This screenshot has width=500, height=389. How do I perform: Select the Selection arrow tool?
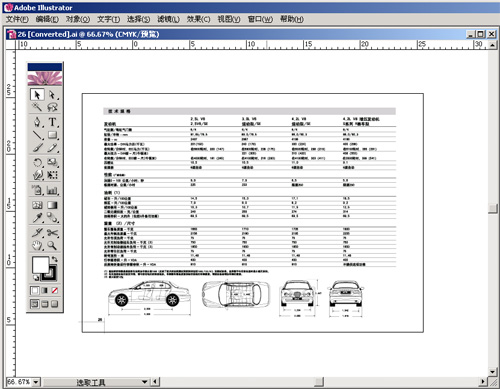(x=37, y=95)
